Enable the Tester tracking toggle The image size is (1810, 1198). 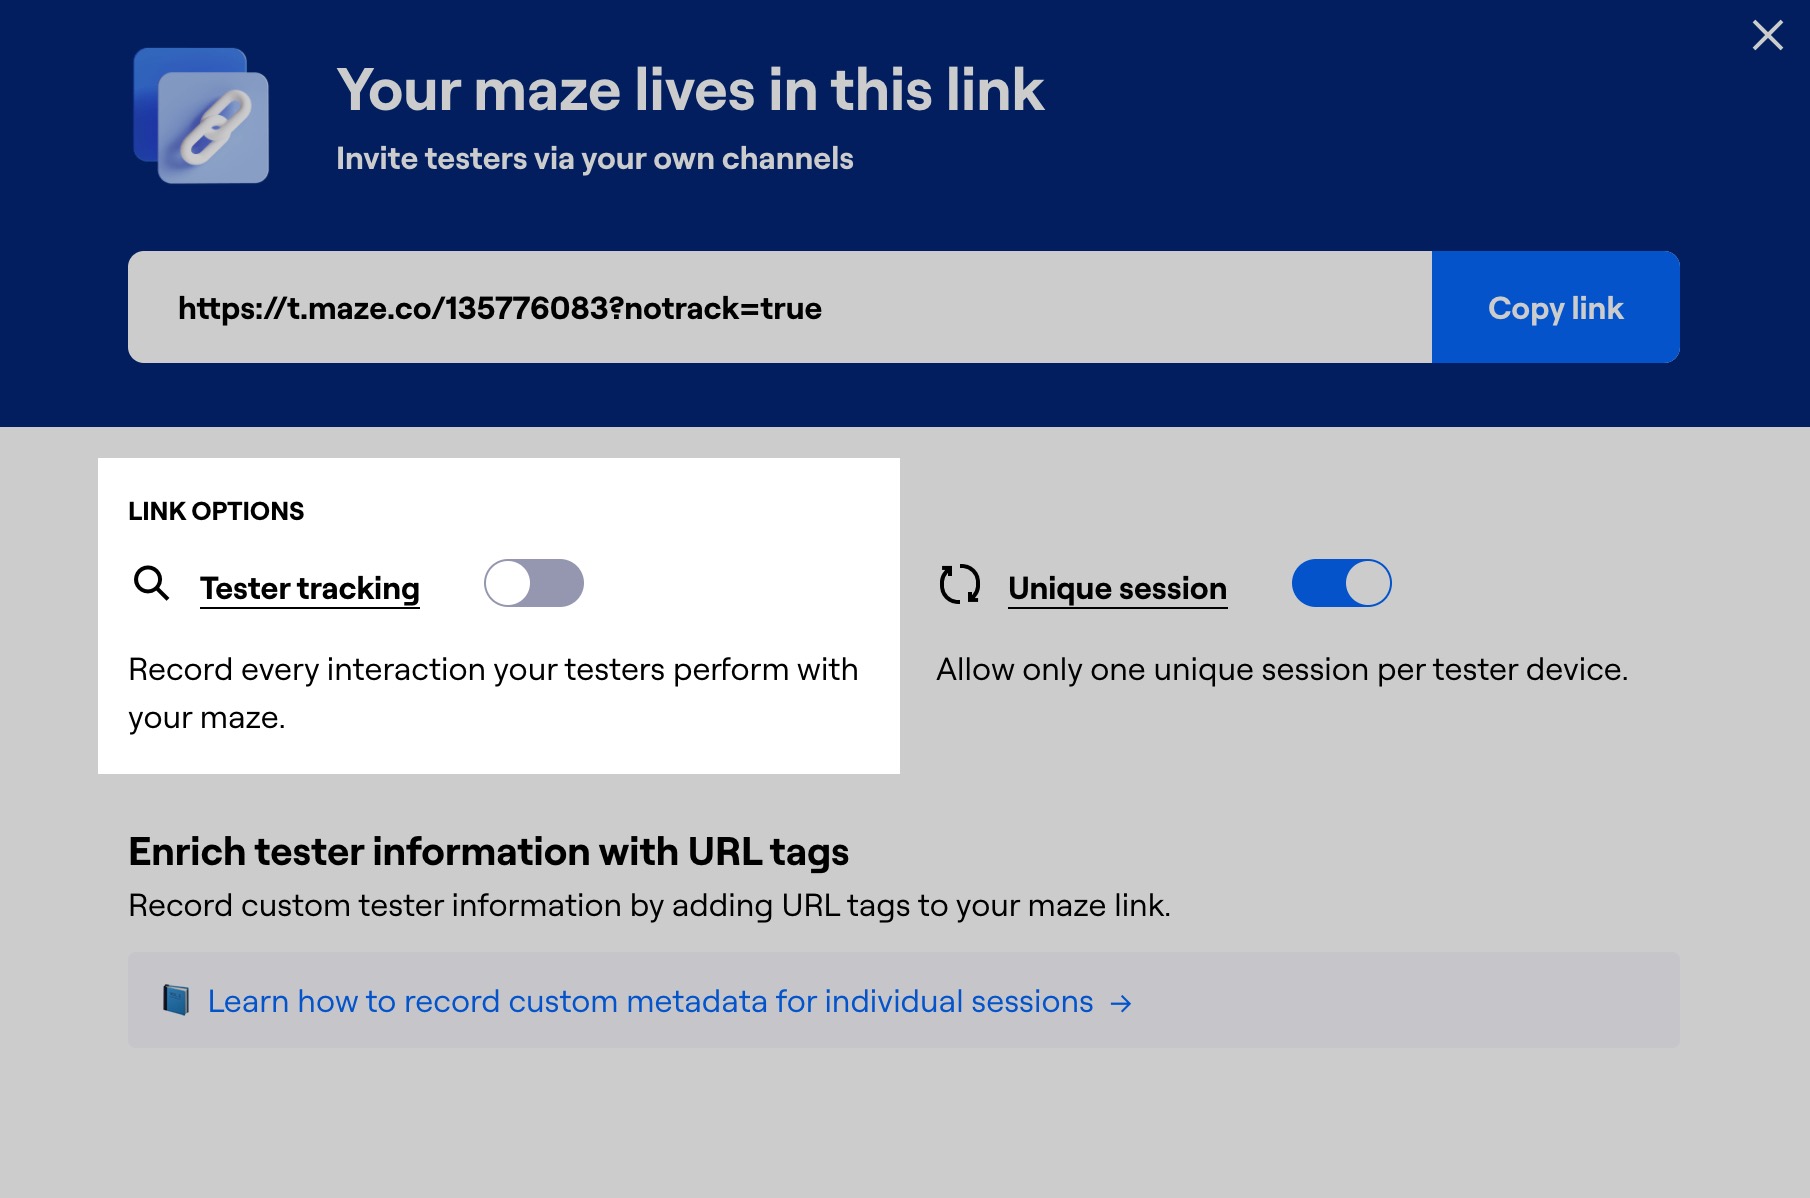(x=533, y=583)
